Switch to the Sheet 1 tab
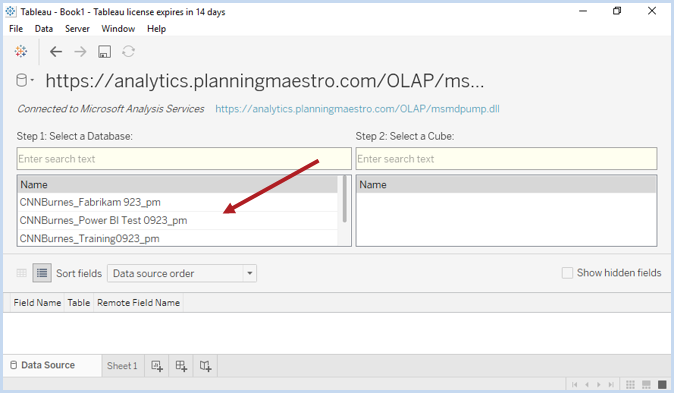Viewport: 674px width, 393px height. pos(122,366)
